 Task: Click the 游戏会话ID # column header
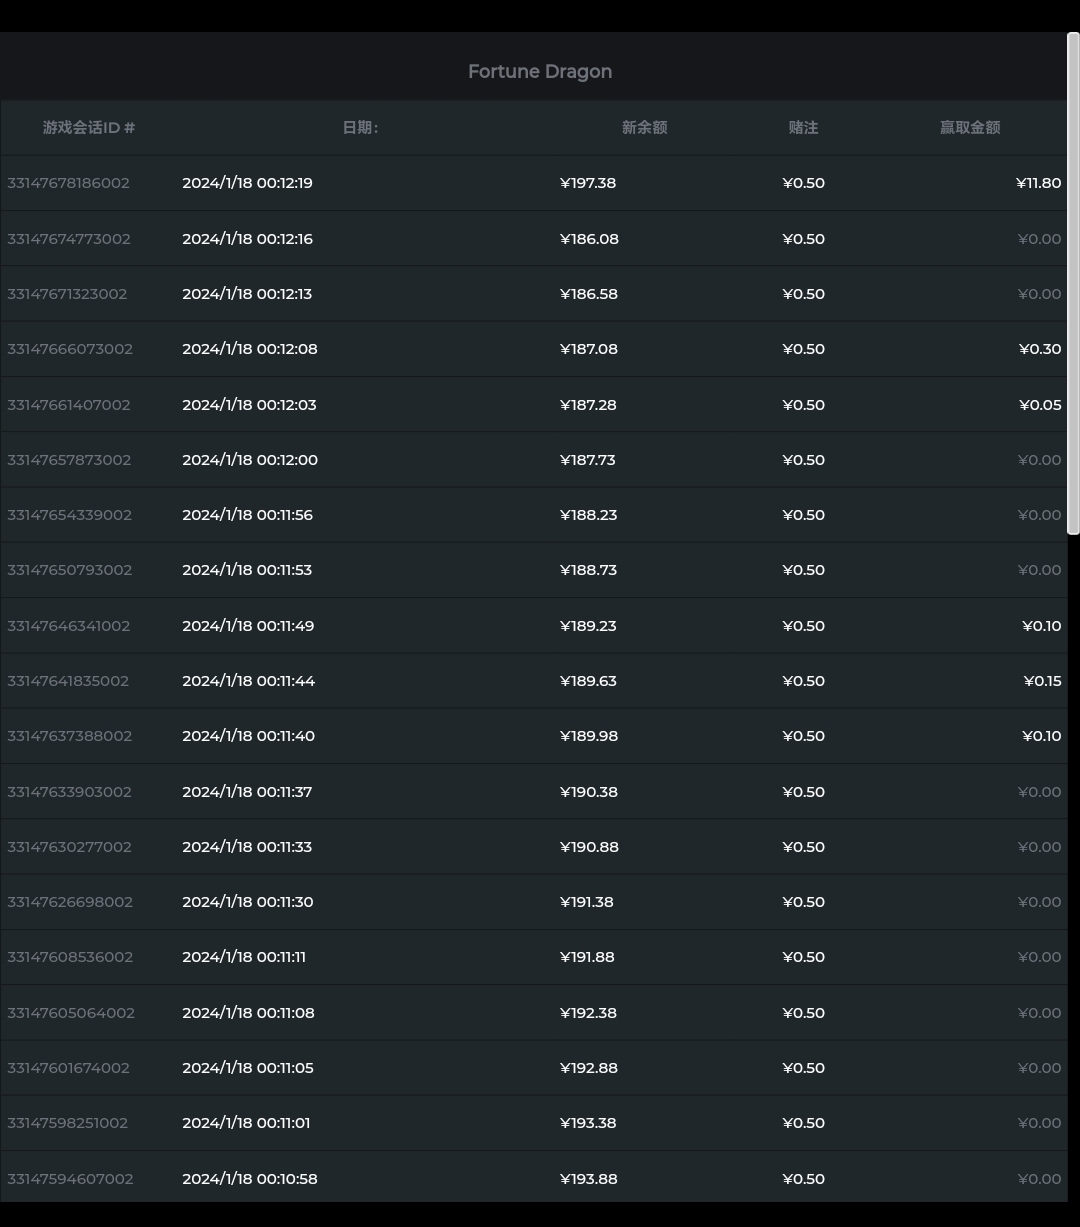point(89,128)
